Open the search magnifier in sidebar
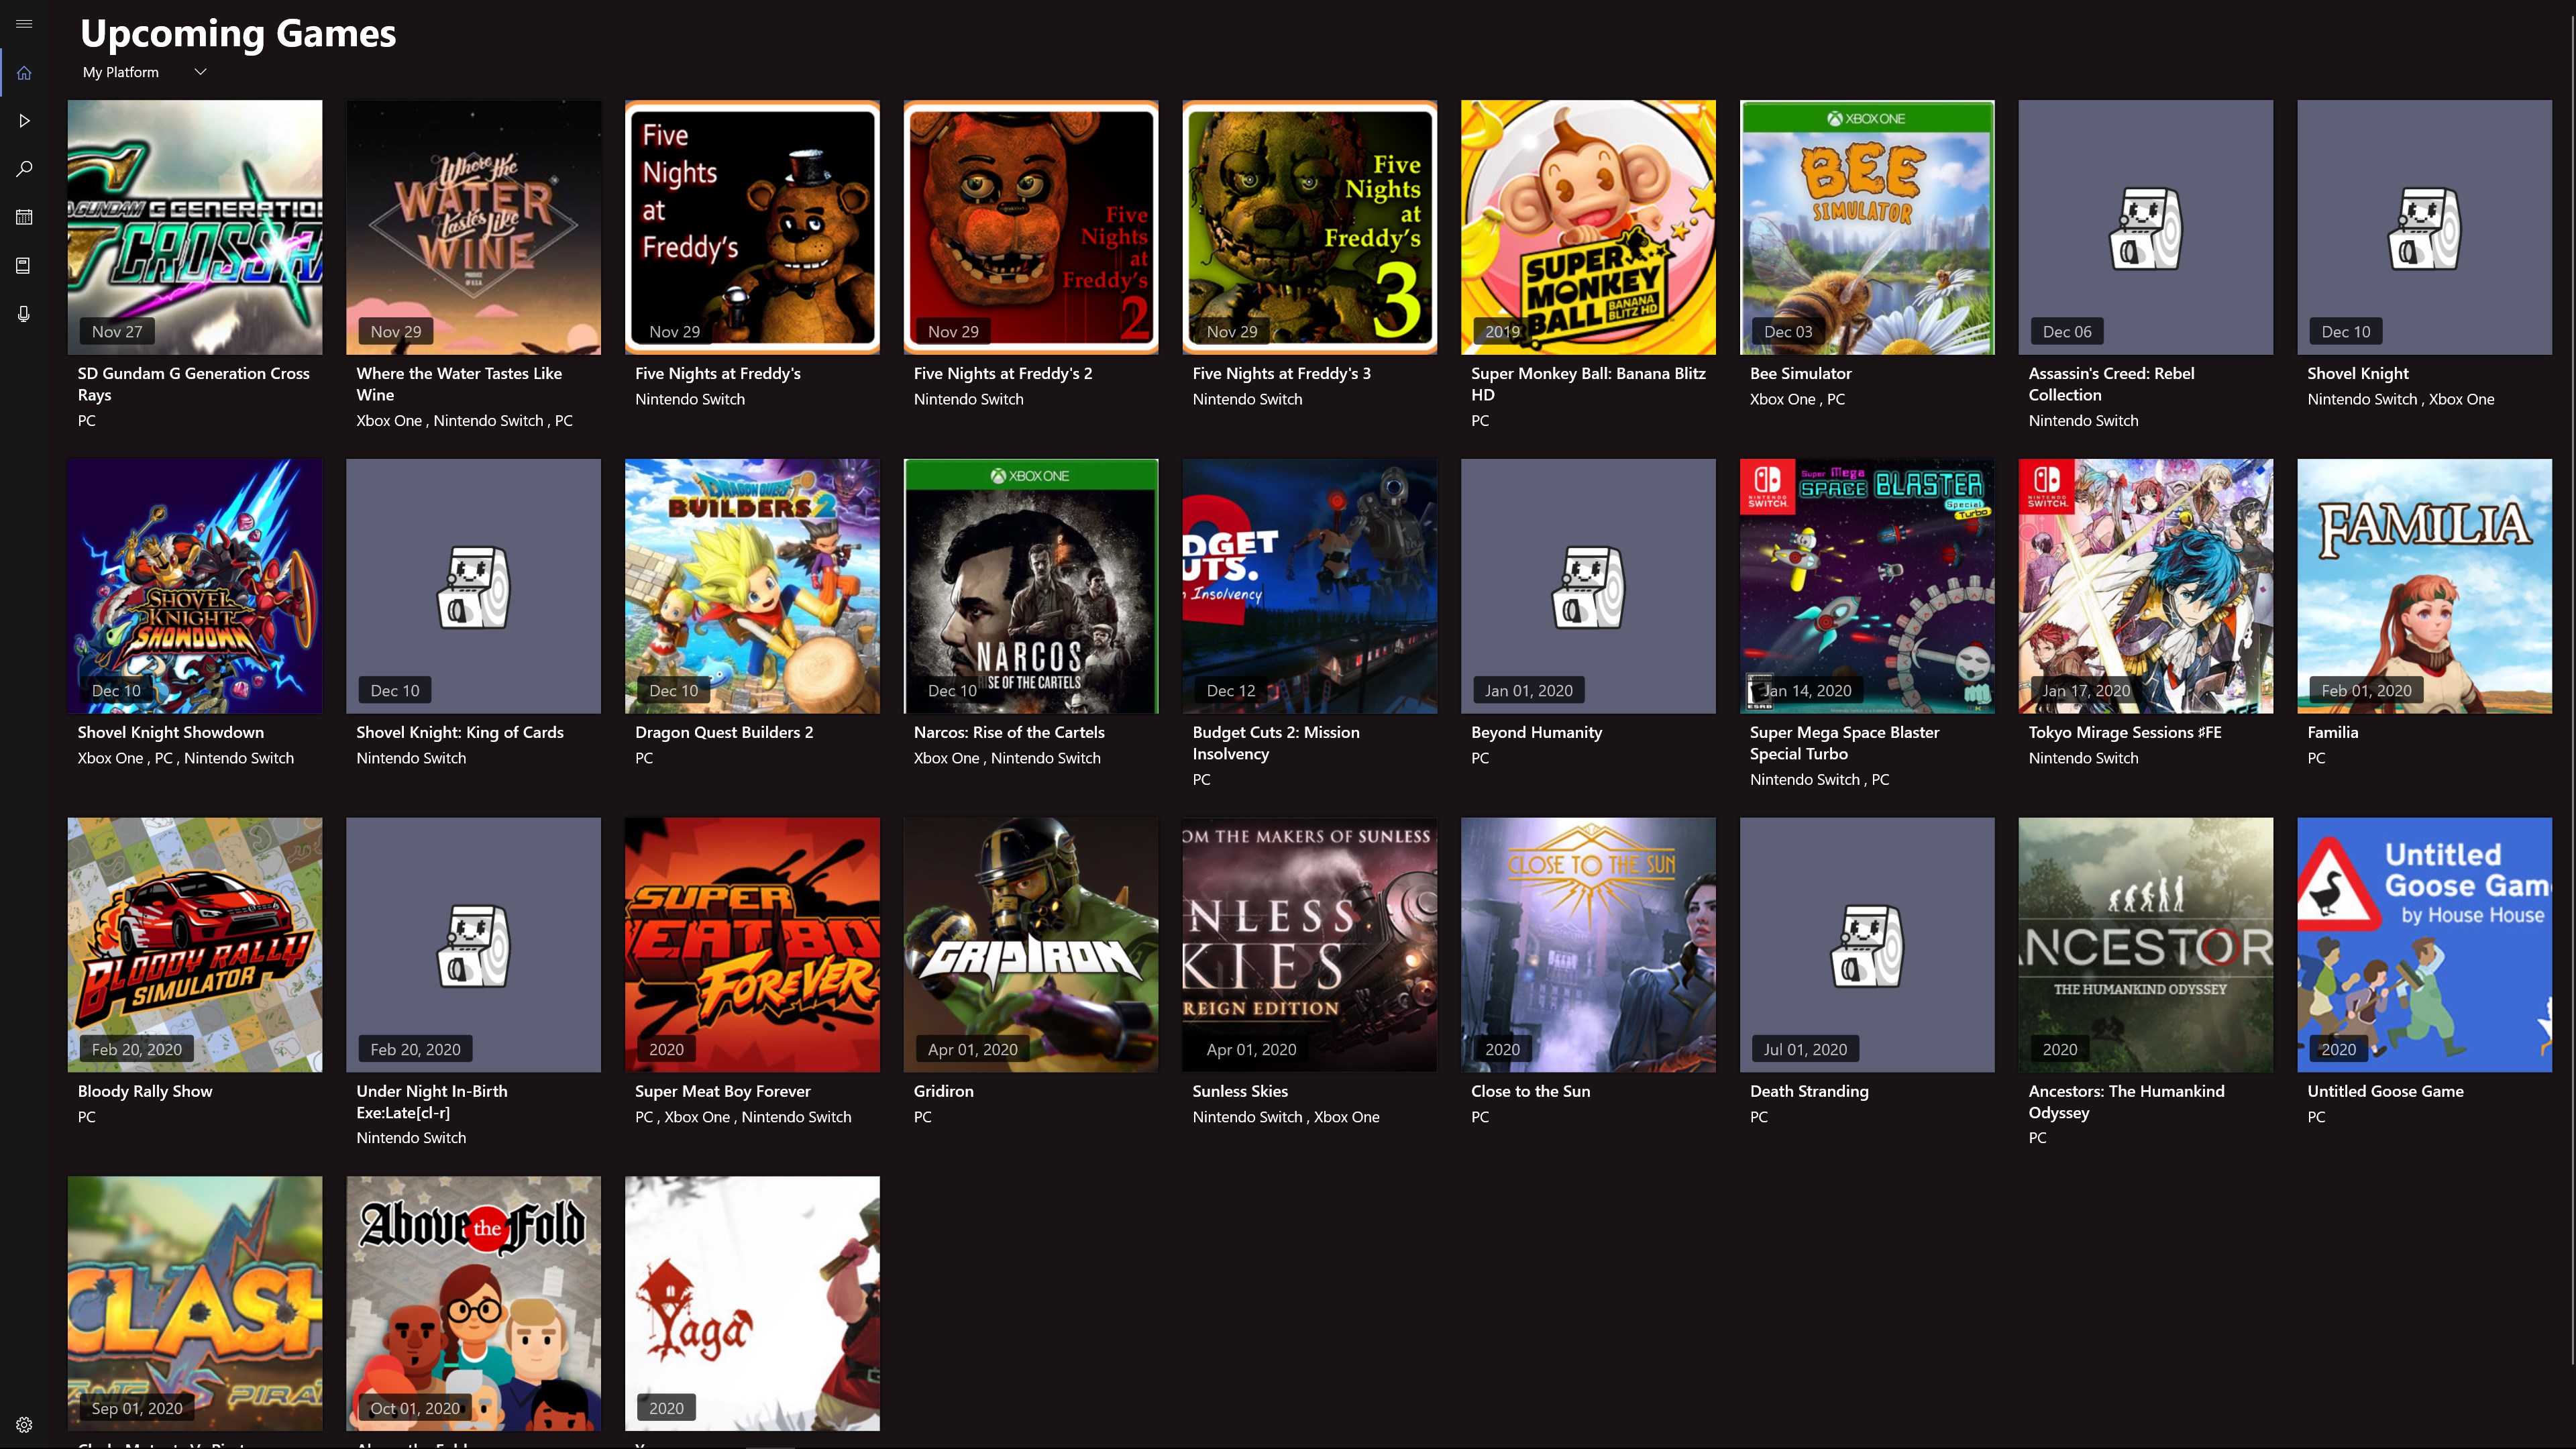The height and width of the screenshot is (1449, 2576). click(24, 169)
